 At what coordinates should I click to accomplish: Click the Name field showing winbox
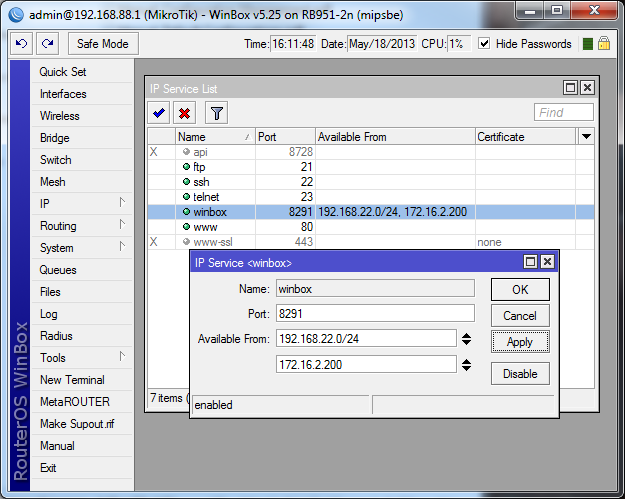click(375, 289)
